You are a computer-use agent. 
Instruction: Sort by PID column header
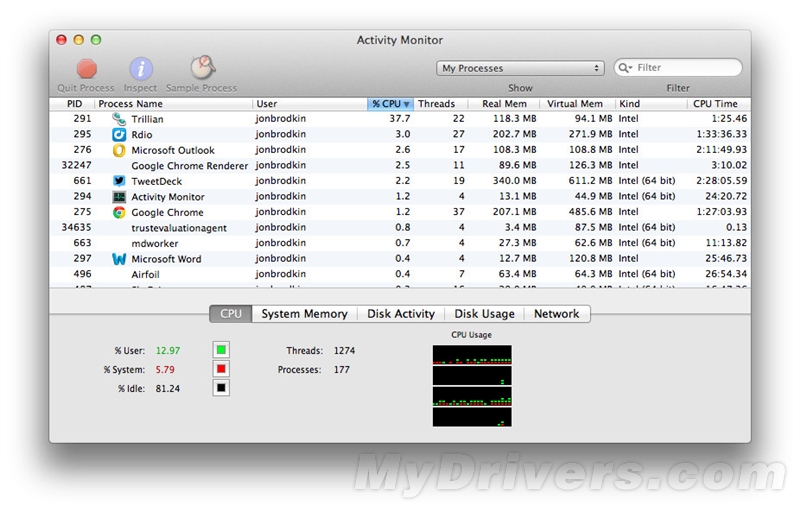click(x=74, y=104)
